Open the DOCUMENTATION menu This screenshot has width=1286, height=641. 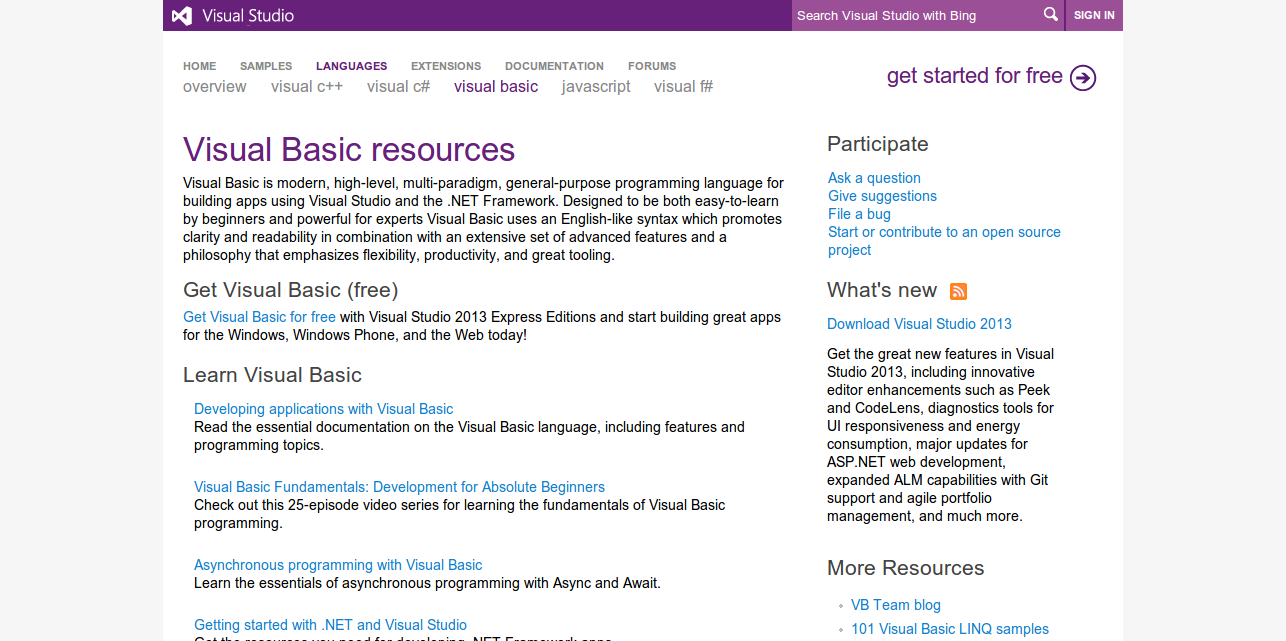pyautogui.click(x=554, y=66)
